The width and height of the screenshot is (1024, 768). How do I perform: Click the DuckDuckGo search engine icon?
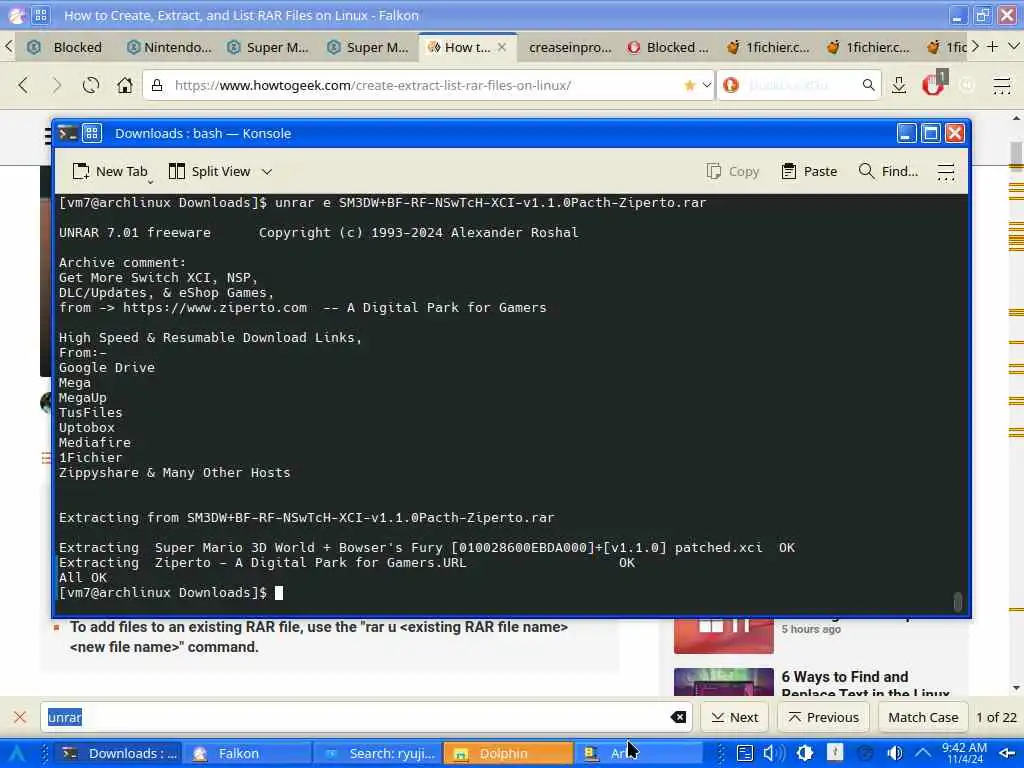pyautogui.click(x=731, y=85)
